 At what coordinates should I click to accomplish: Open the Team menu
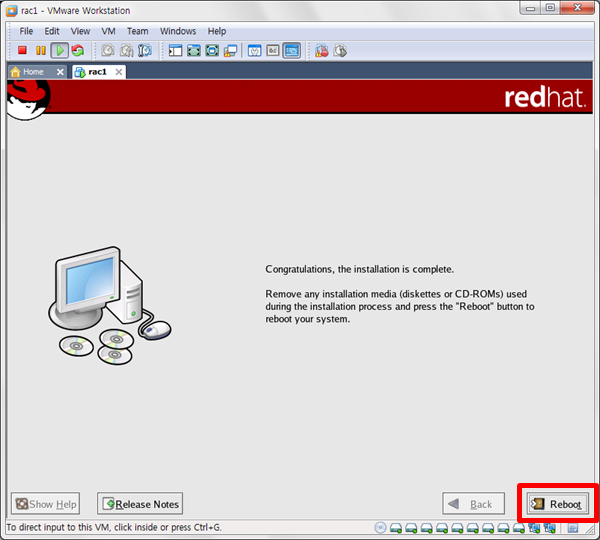point(137,31)
